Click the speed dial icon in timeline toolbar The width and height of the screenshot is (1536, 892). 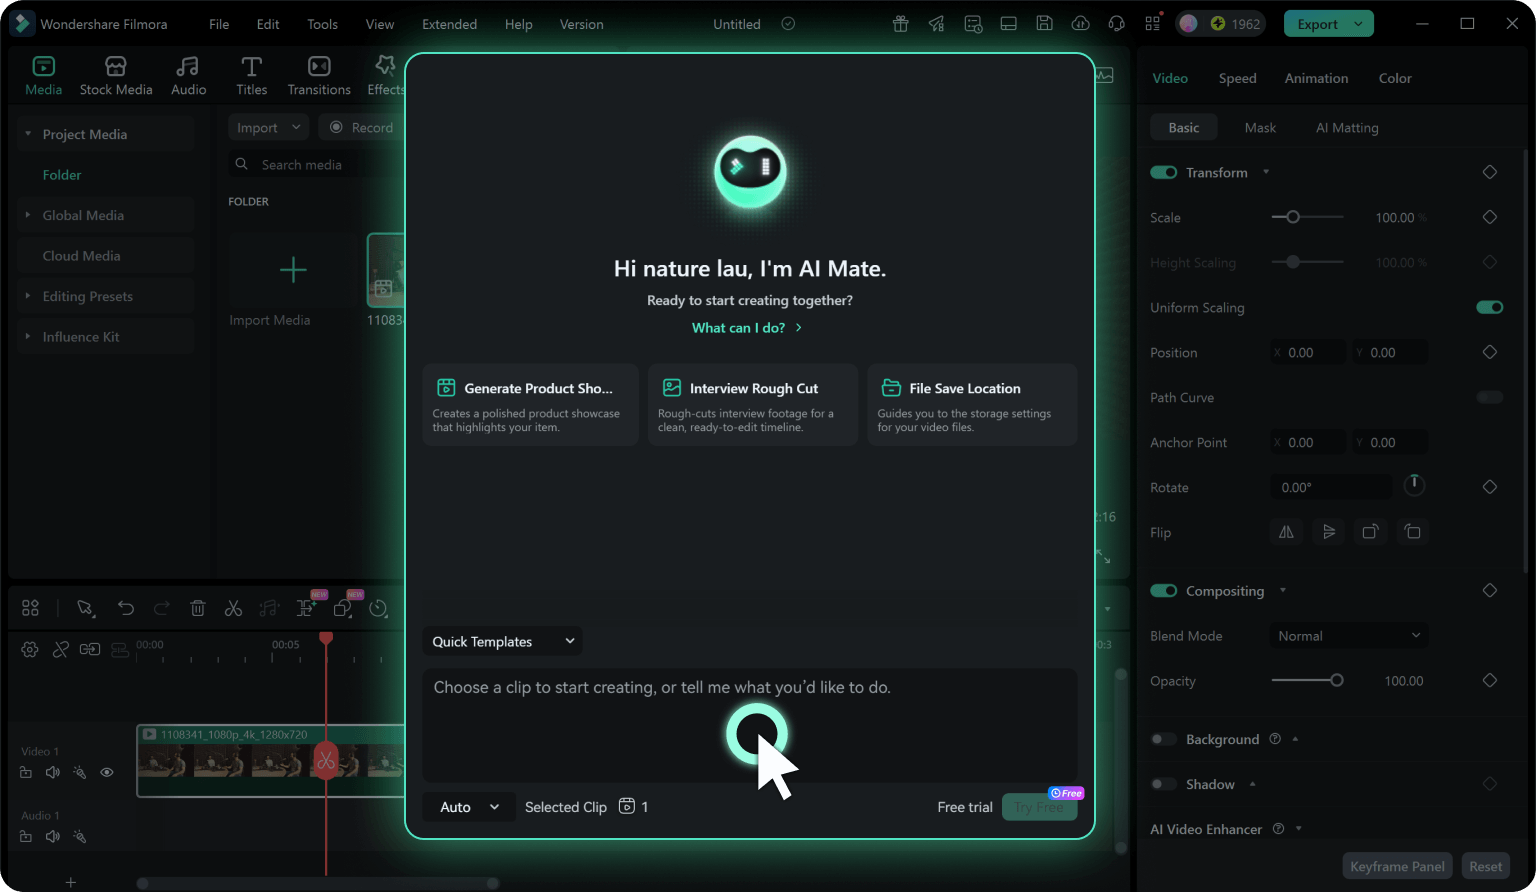378,608
